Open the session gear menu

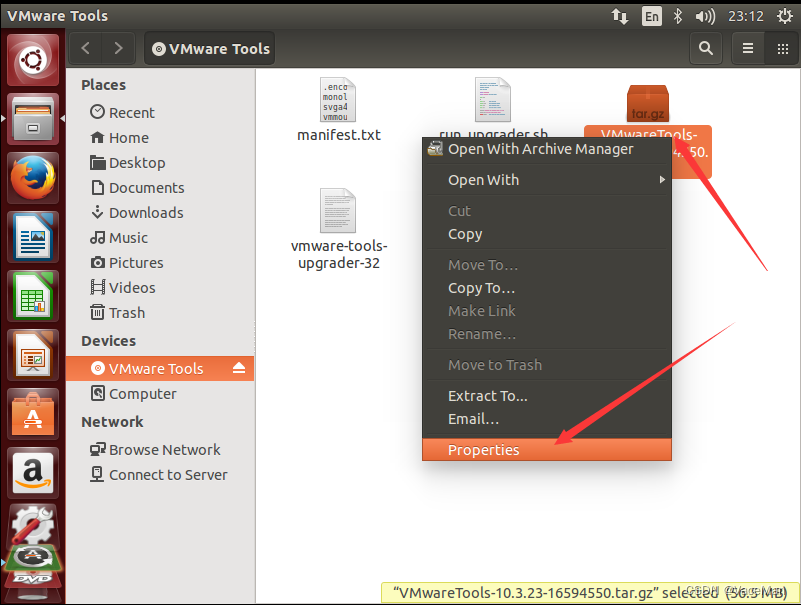click(784, 15)
